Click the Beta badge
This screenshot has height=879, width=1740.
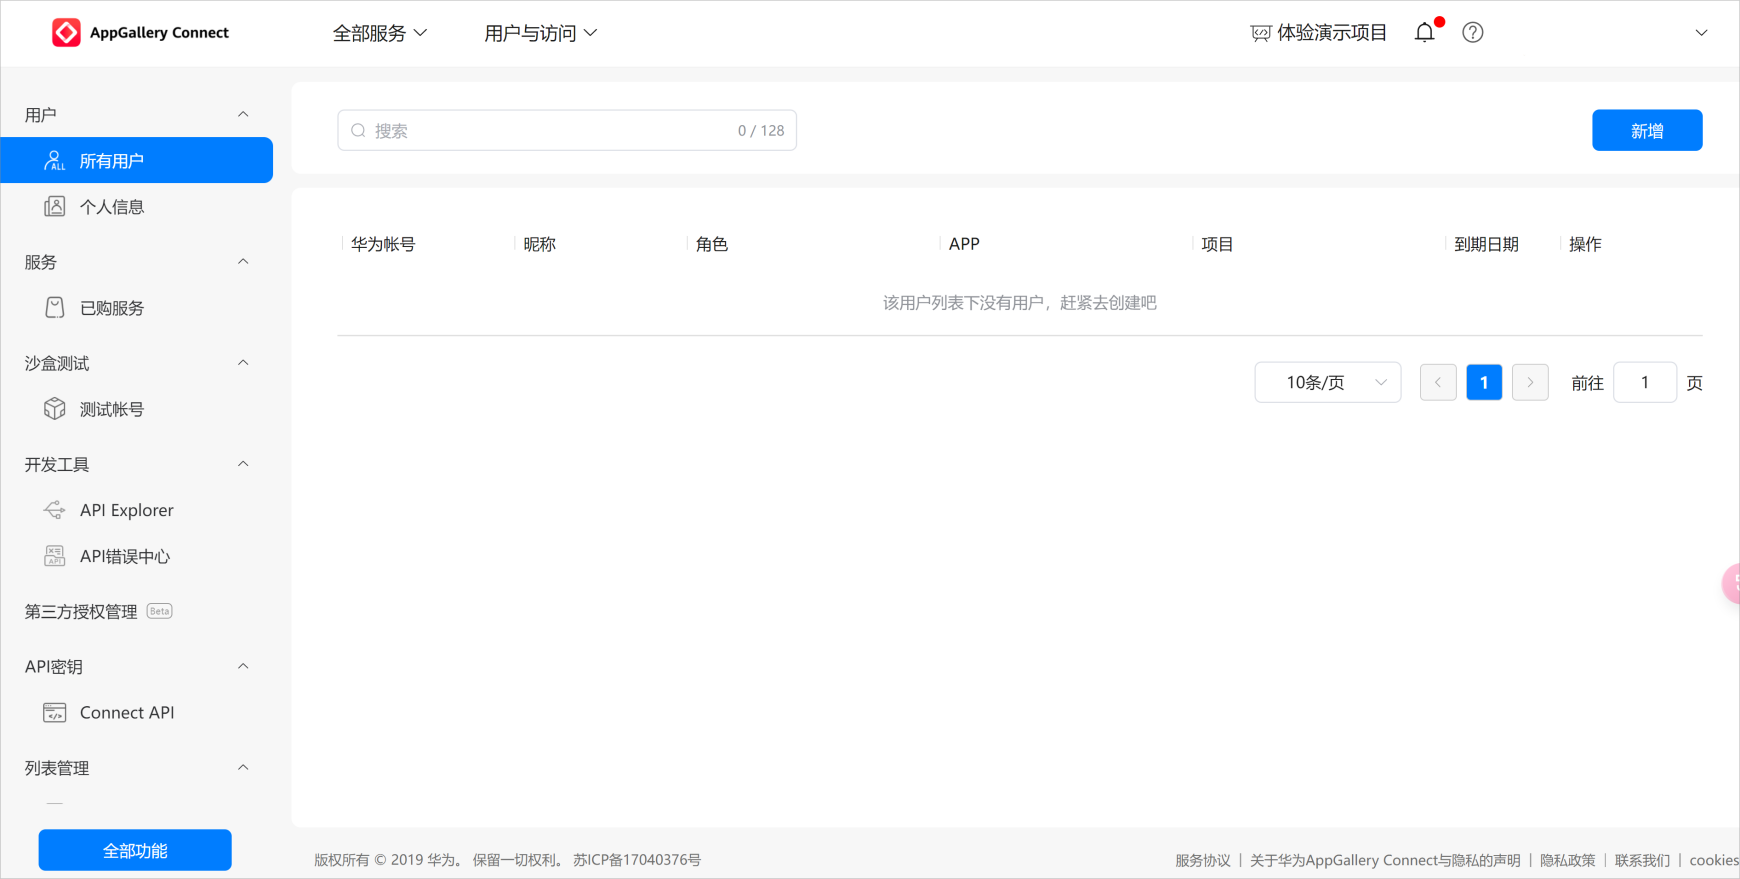click(160, 611)
